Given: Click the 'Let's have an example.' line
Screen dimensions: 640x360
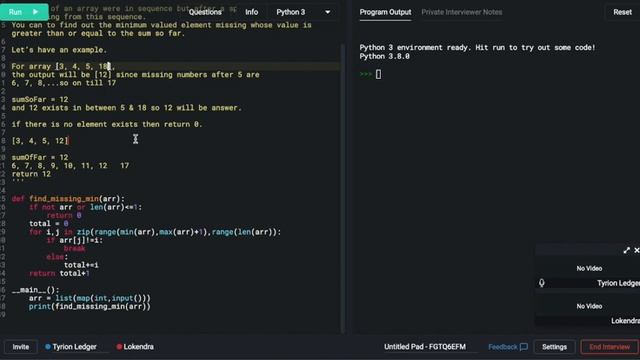Looking at the screenshot, I should pos(59,50).
